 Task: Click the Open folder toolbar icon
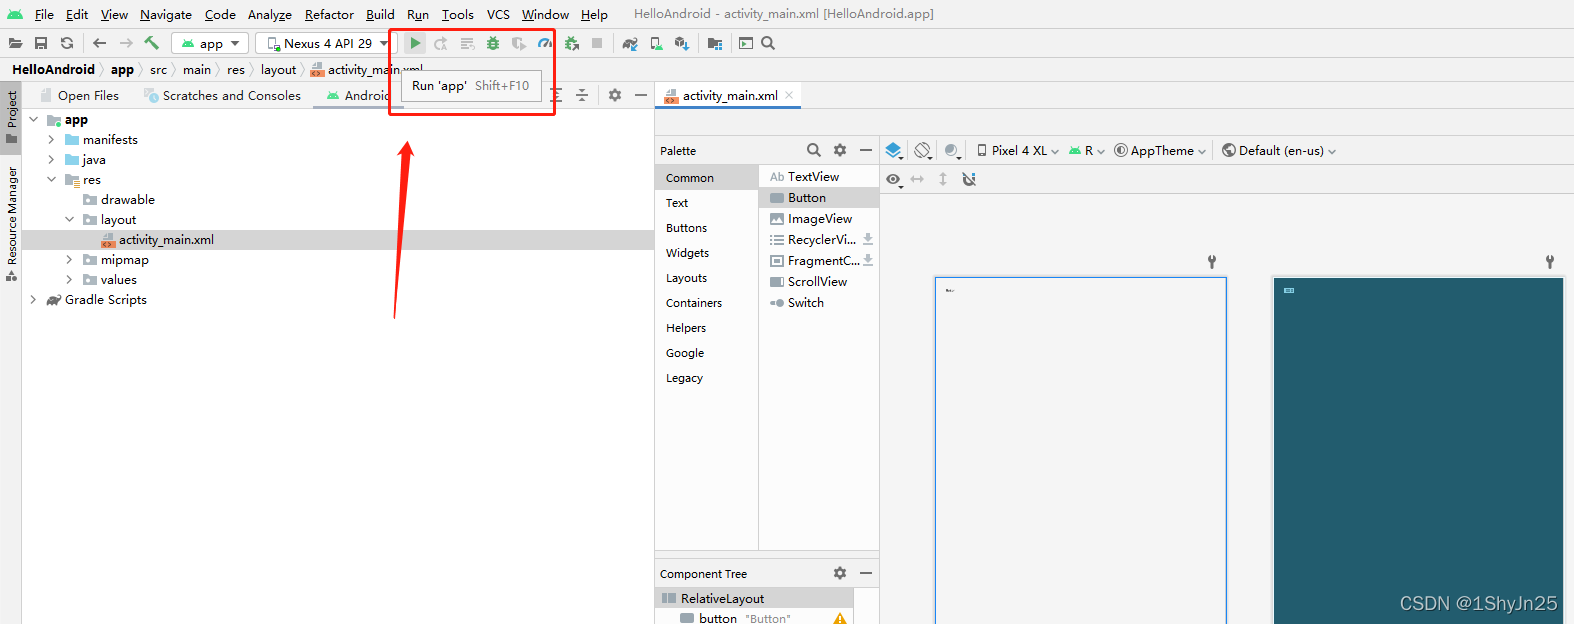15,43
